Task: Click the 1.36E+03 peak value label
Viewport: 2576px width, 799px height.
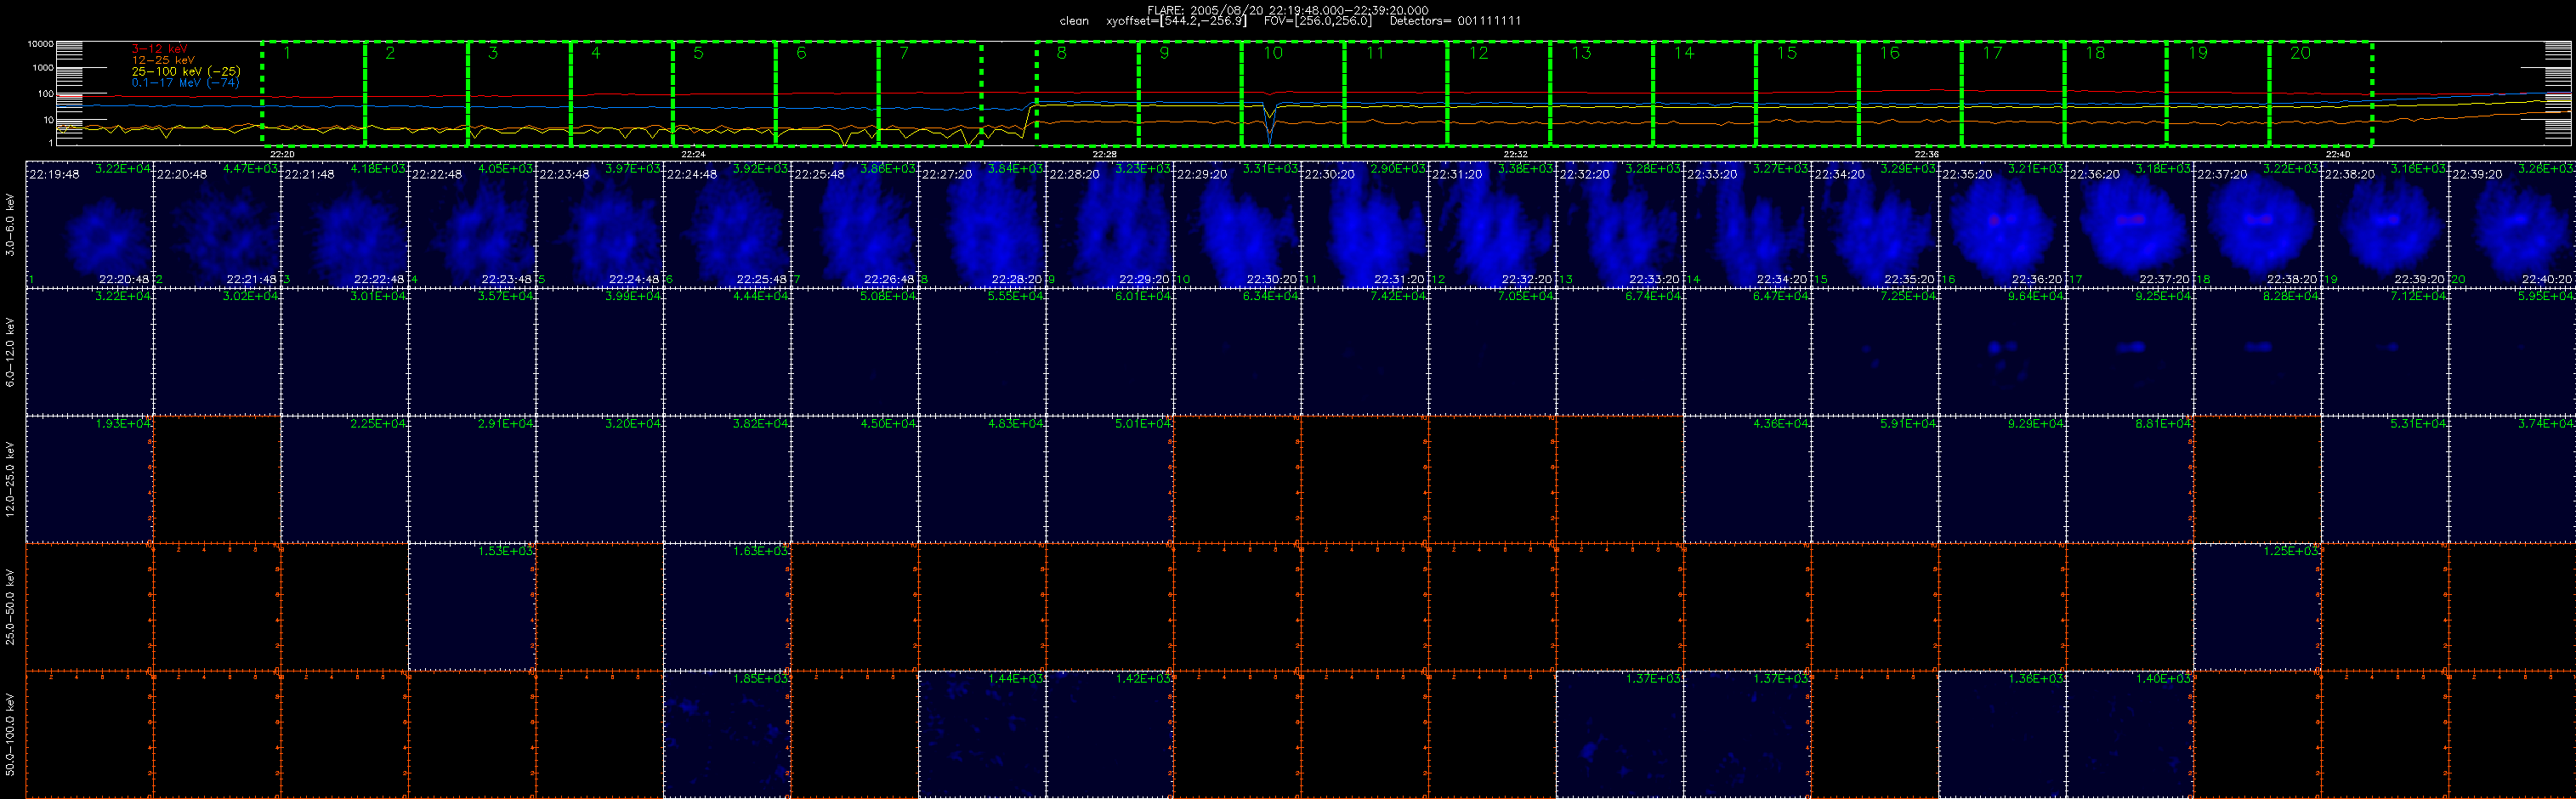Action: (2037, 679)
